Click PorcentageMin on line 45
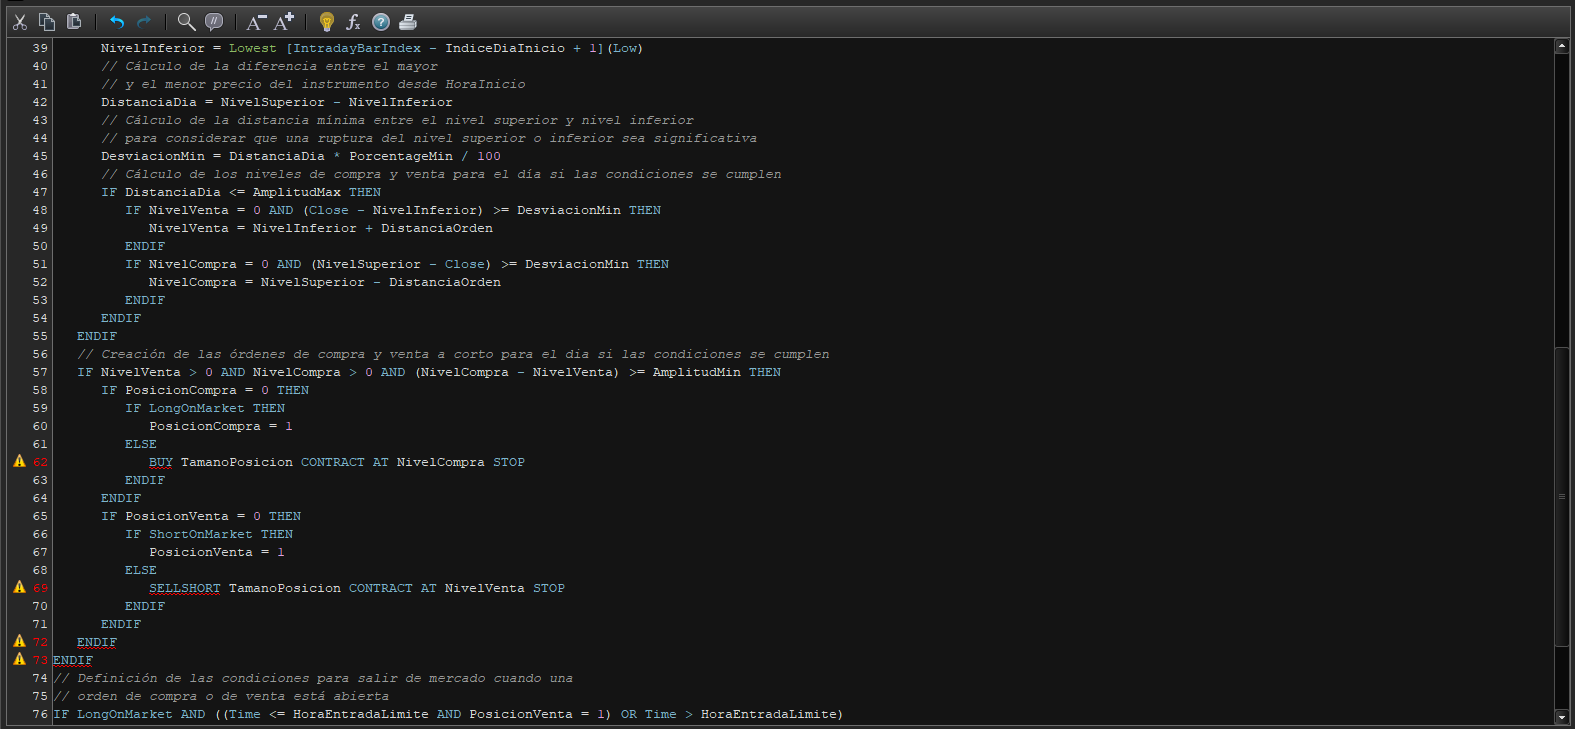1575x729 pixels. (x=401, y=156)
